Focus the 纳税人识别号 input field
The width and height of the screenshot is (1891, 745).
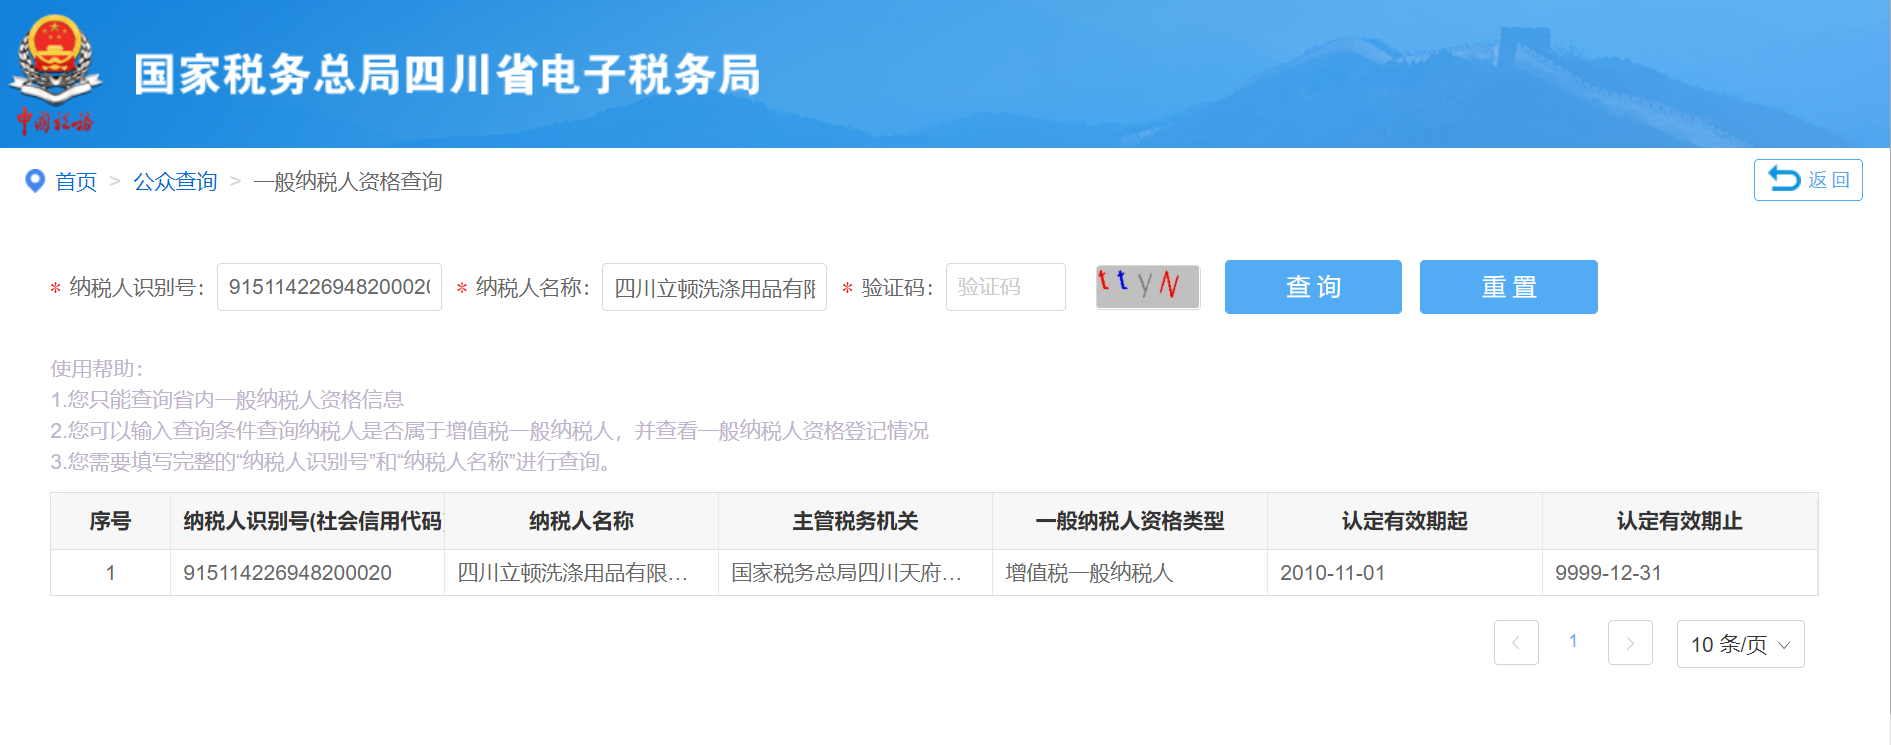pyautogui.click(x=329, y=288)
